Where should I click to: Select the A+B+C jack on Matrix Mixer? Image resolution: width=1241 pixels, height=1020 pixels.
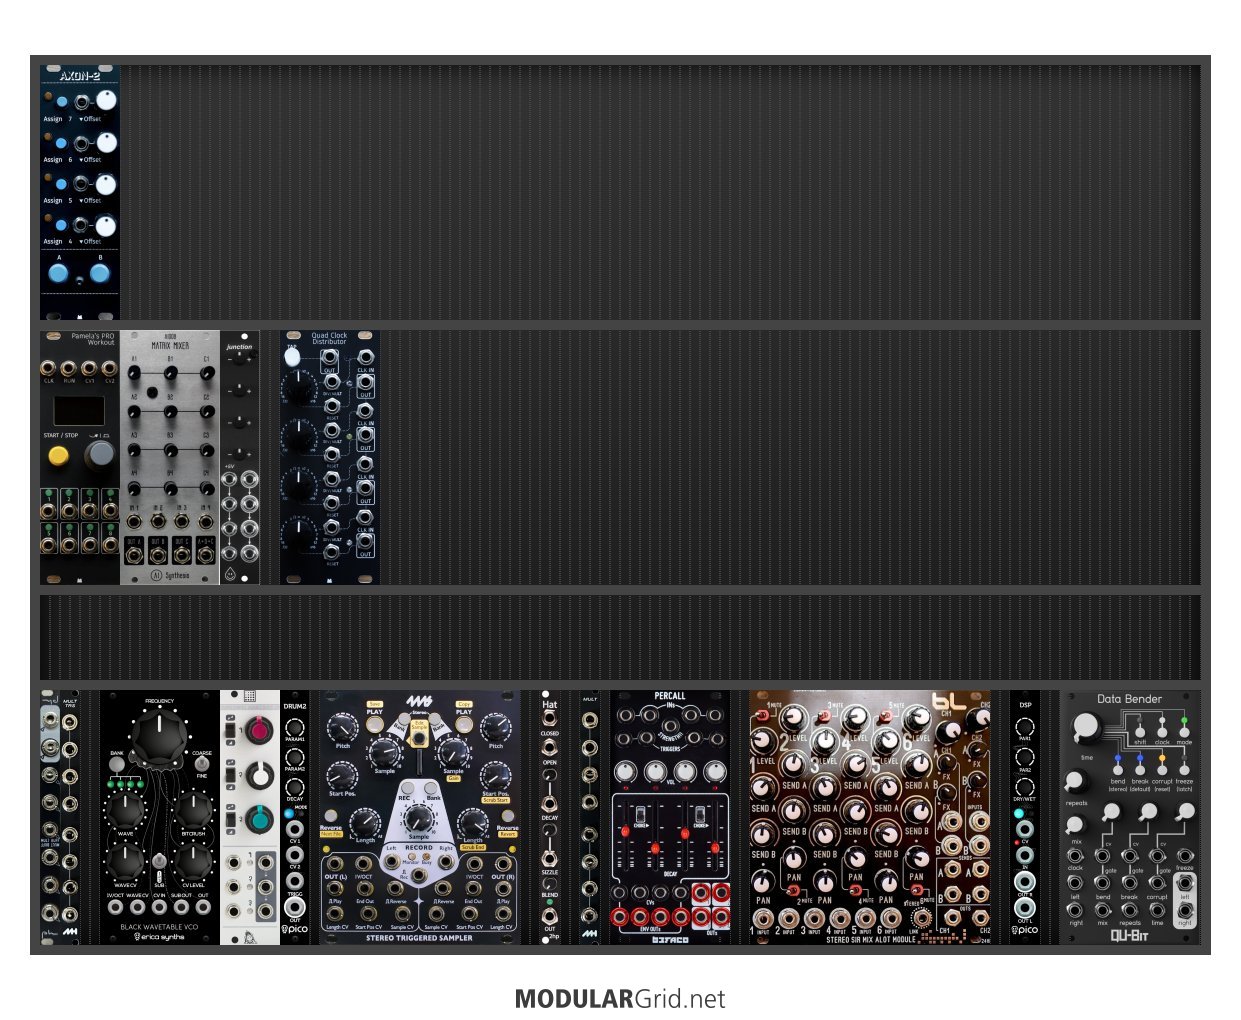click(206, 556)
